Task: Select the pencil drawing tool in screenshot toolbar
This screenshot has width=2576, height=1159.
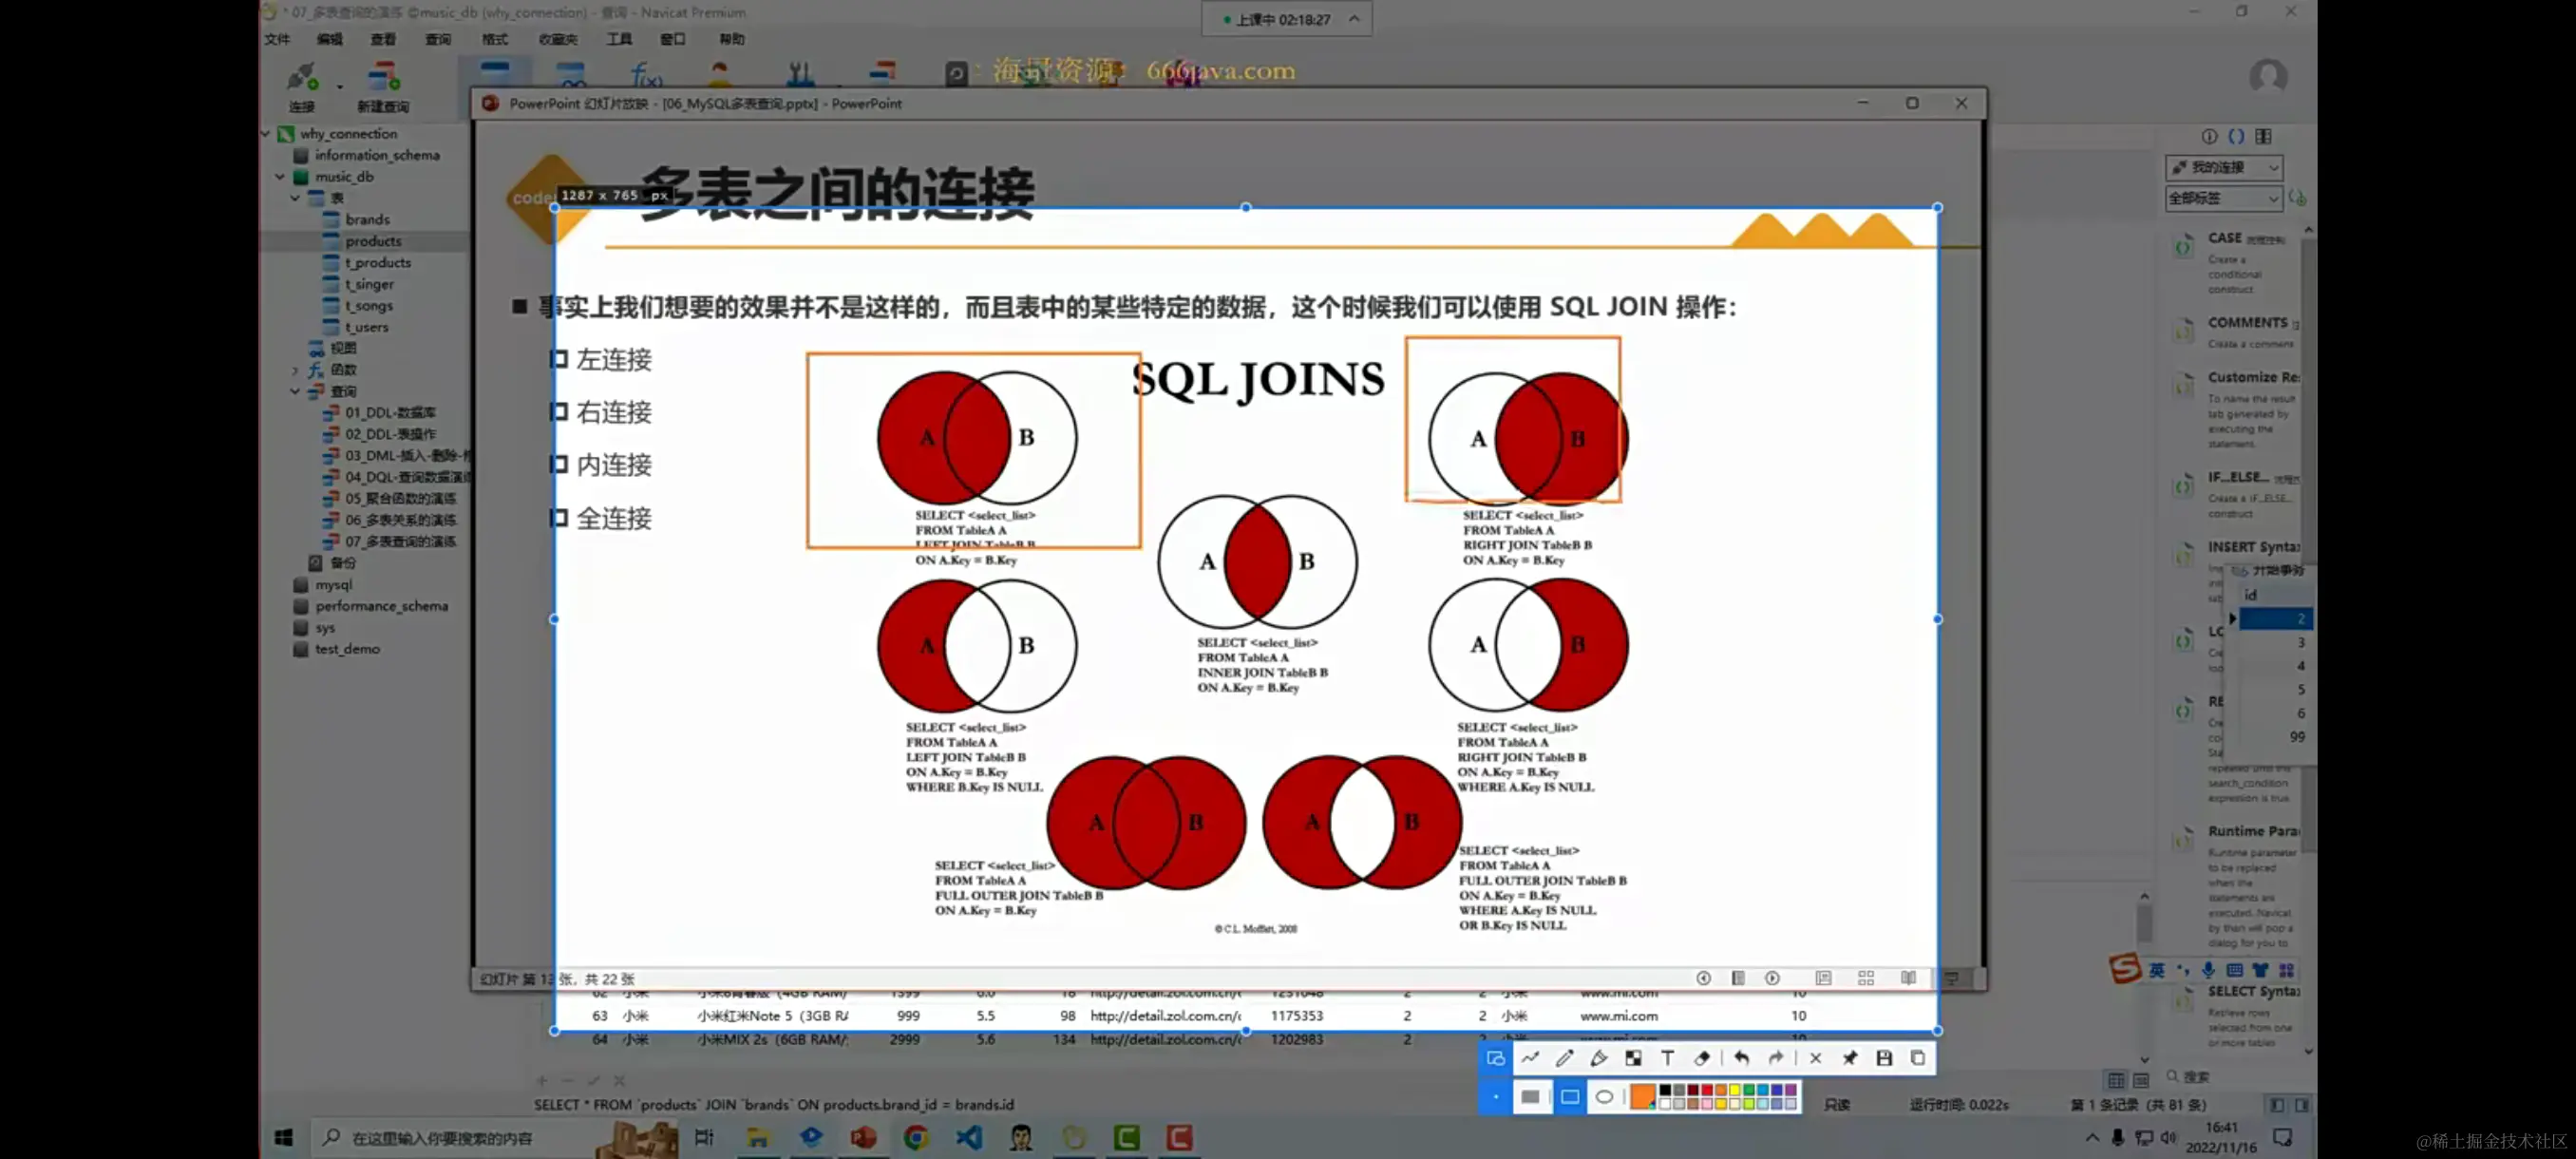Action: (x=1564, y=1058)
